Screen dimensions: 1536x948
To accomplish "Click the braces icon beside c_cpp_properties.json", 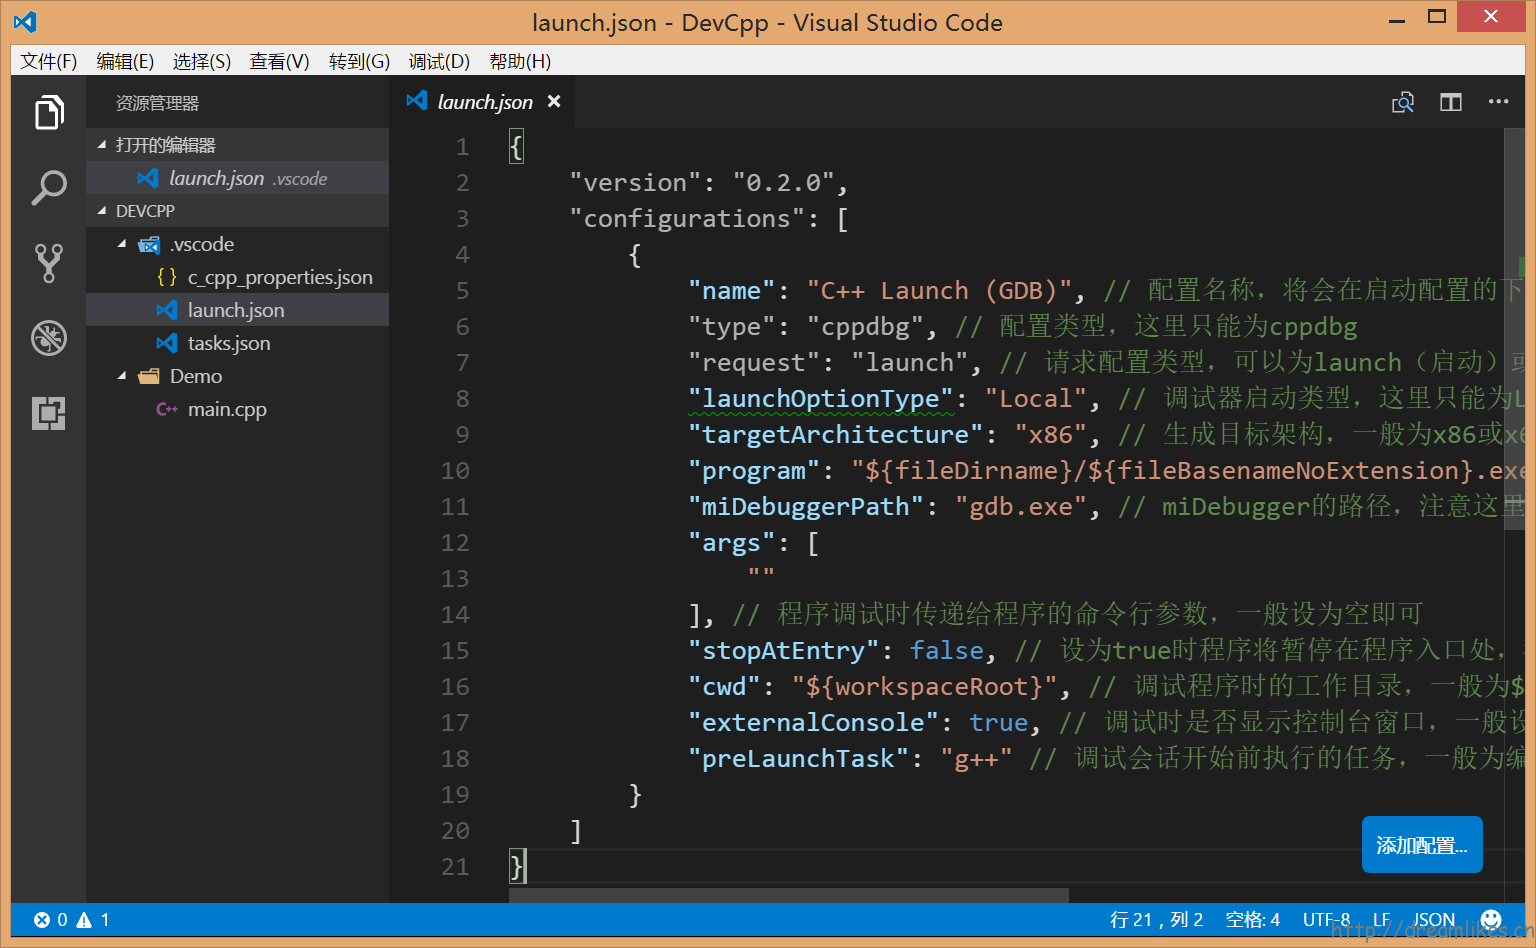I will tap(167, 277).
